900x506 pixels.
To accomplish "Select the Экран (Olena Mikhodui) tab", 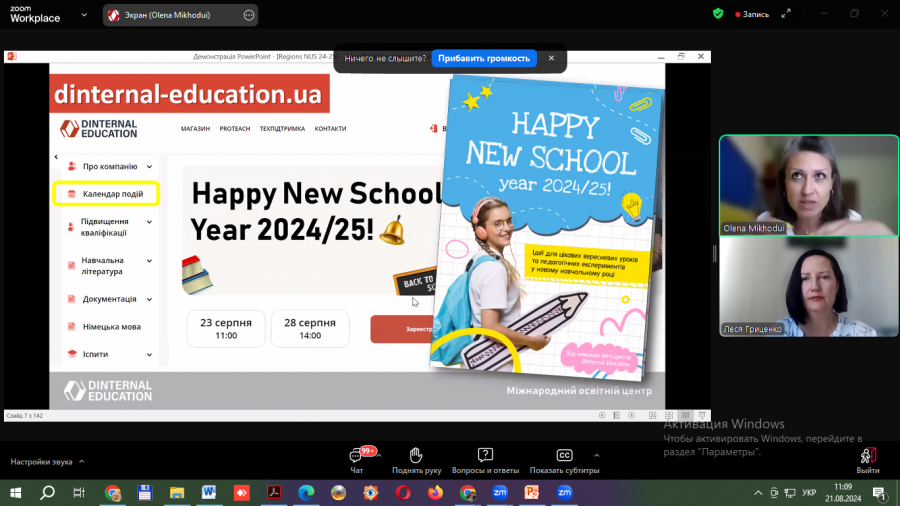I will coord(180,15).
